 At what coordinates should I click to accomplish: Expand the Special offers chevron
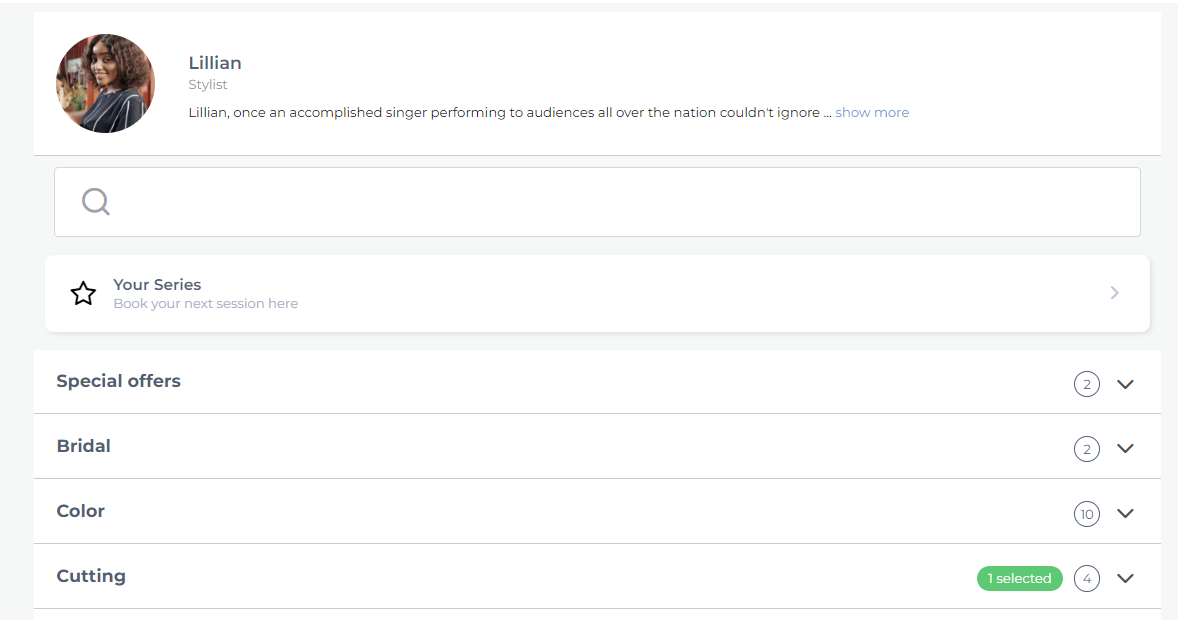tap(1125, 384)
